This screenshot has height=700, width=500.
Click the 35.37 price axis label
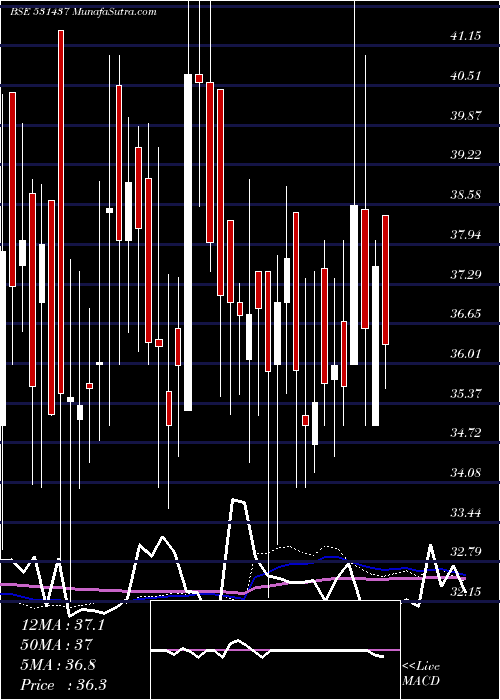pos(466,393)
